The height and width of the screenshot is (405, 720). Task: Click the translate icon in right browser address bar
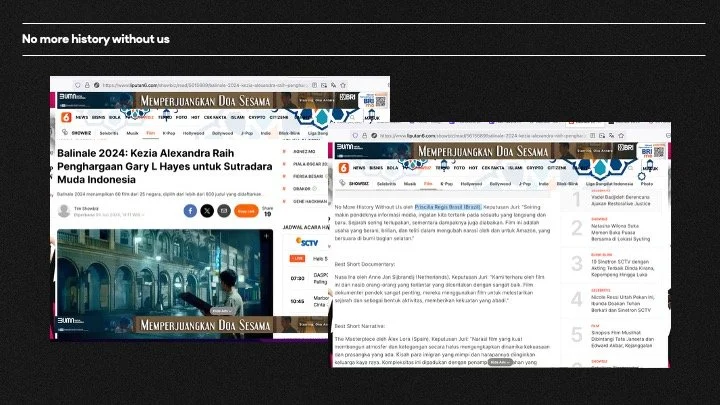click(x=611, y=135)
